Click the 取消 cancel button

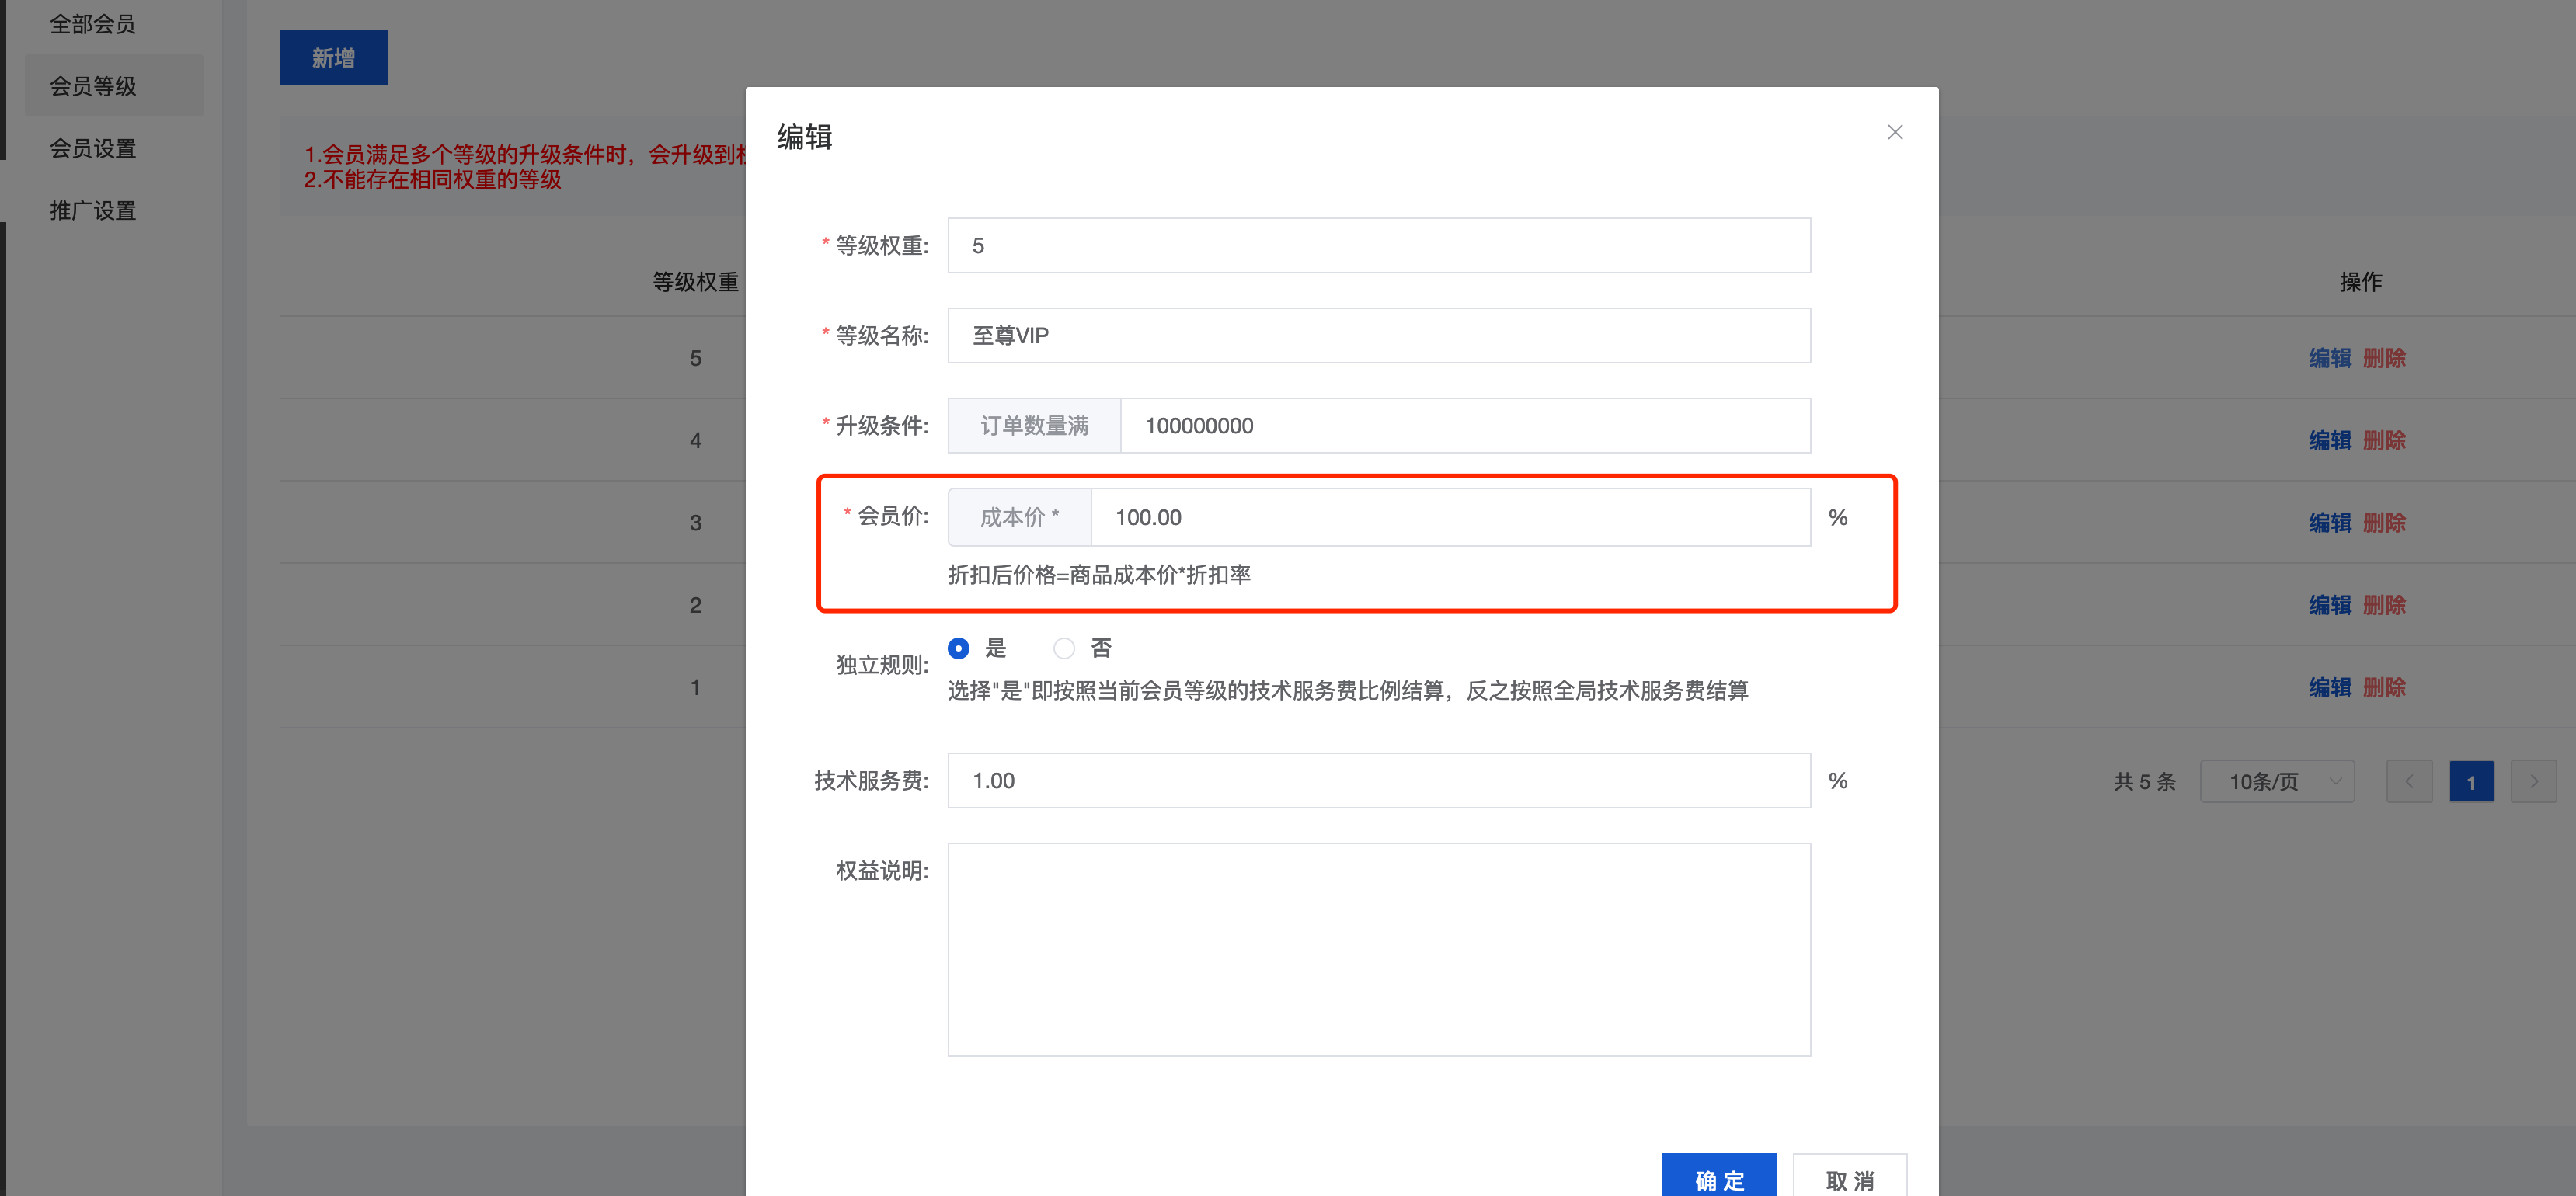point(1849,1178)
